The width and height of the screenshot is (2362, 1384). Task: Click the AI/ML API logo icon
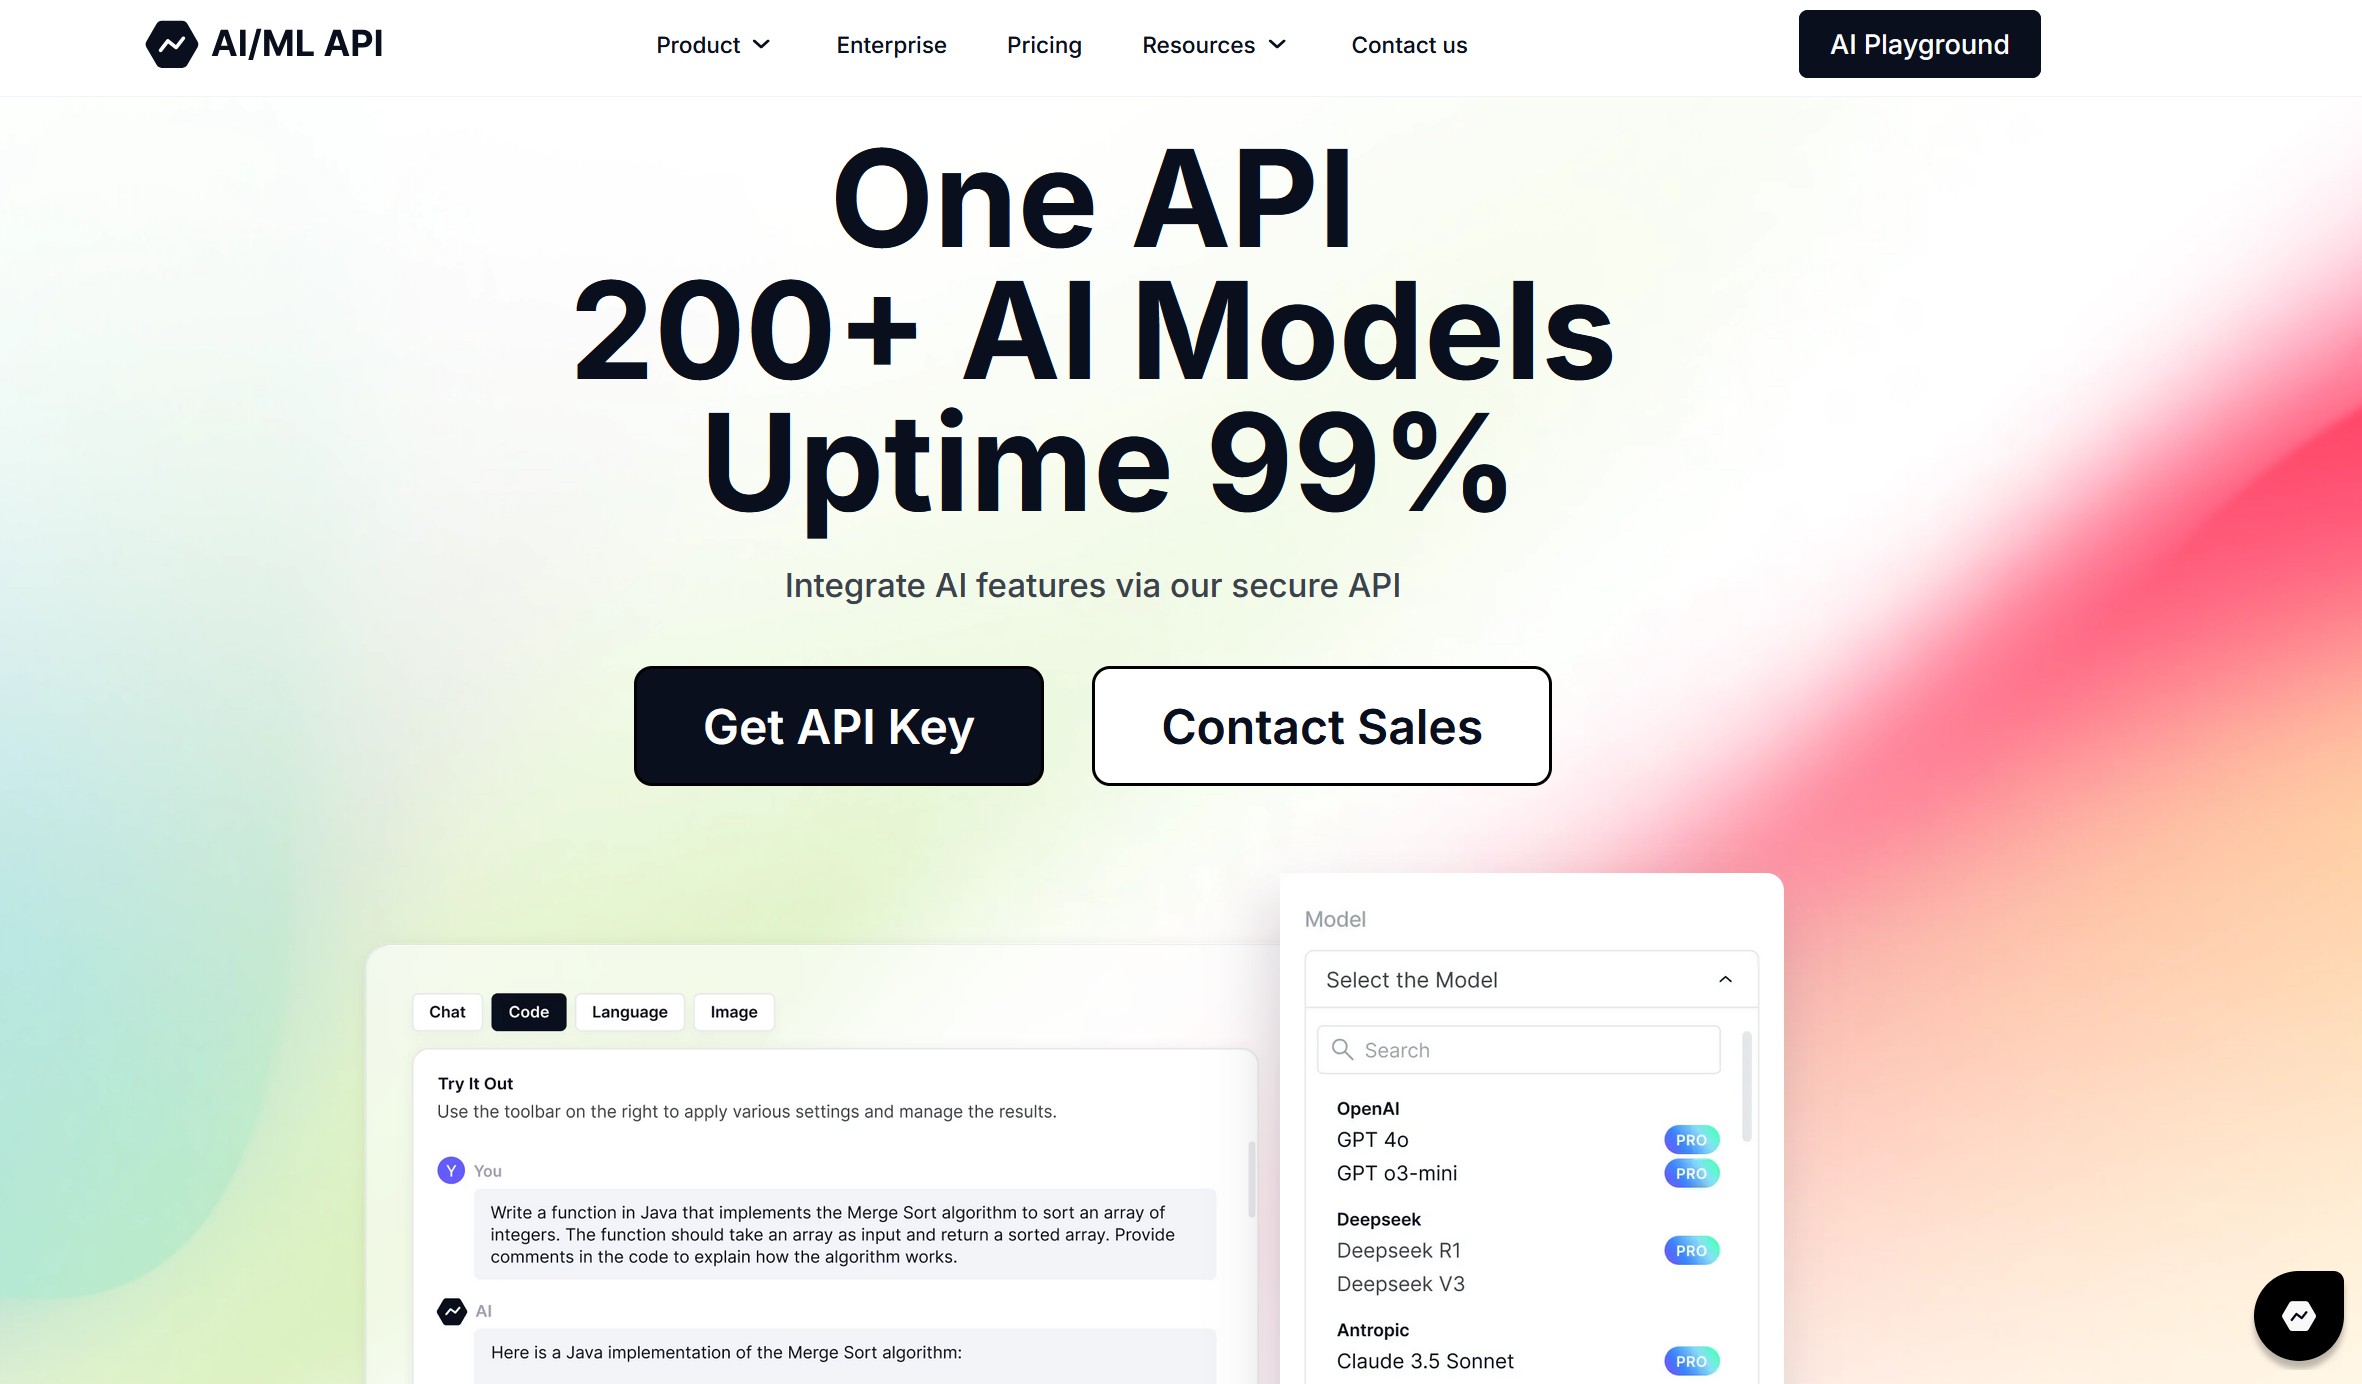coord(170,43)
